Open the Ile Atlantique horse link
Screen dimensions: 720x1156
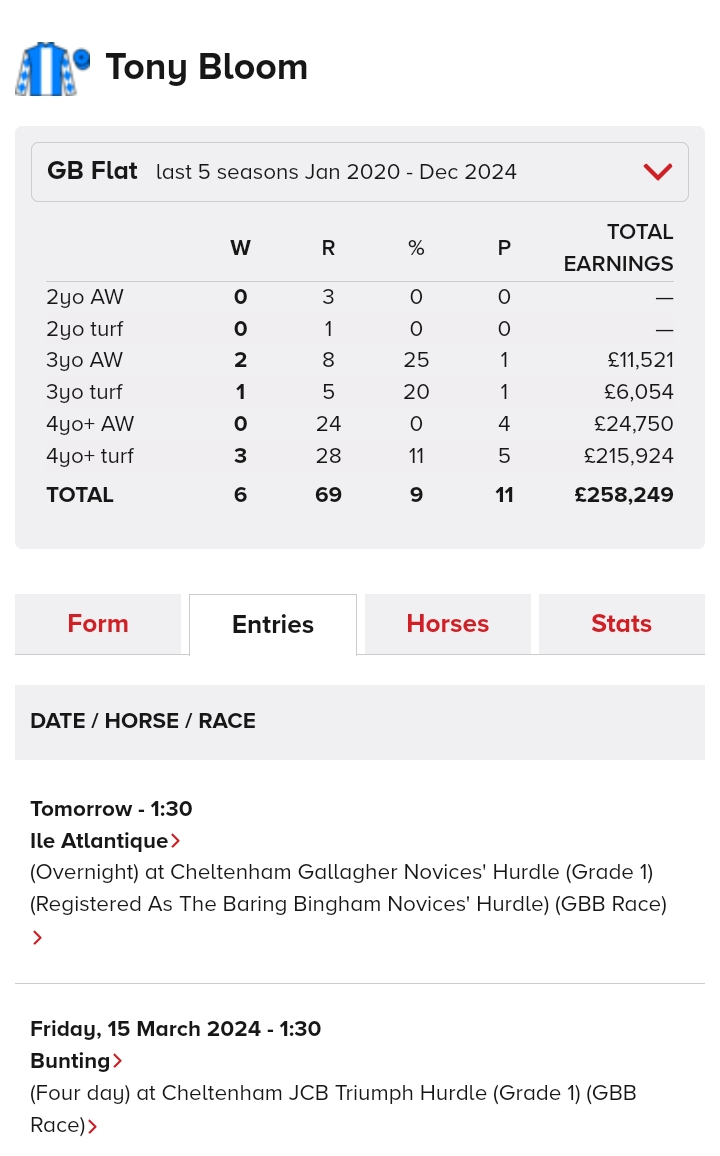(x=99, y=840)
